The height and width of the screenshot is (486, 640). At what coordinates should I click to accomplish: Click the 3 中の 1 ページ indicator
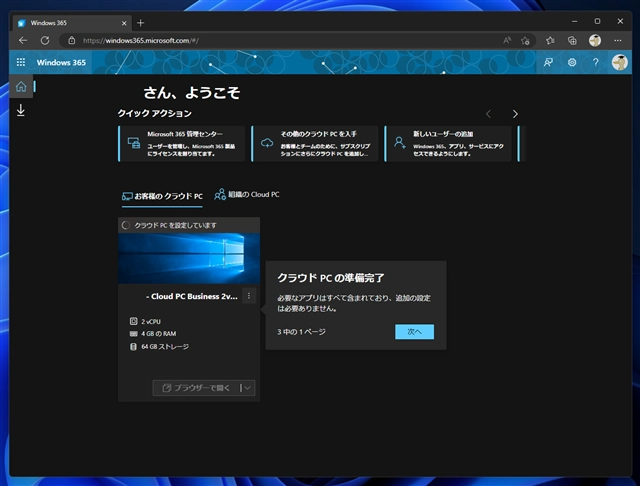(301, 332)
